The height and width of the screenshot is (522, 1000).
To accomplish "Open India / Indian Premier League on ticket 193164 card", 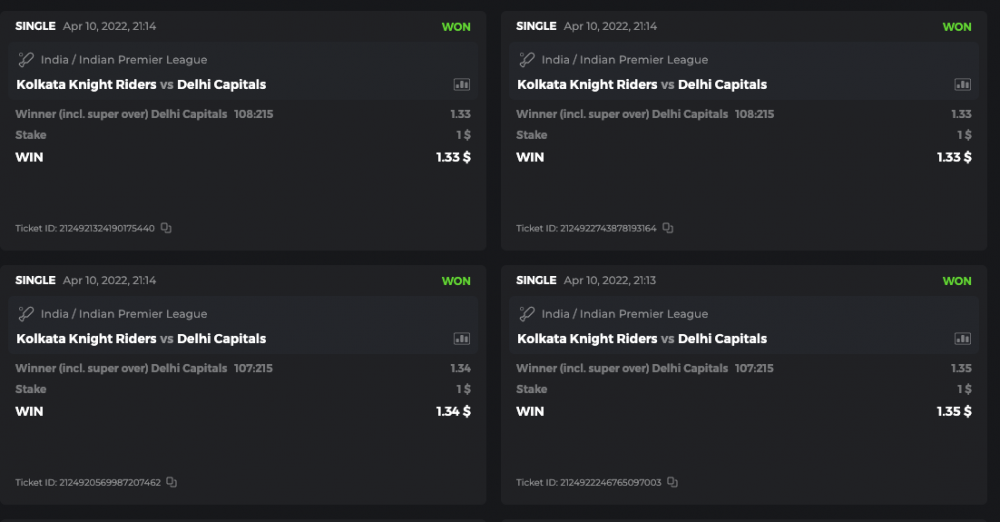I will click(625, 60).
